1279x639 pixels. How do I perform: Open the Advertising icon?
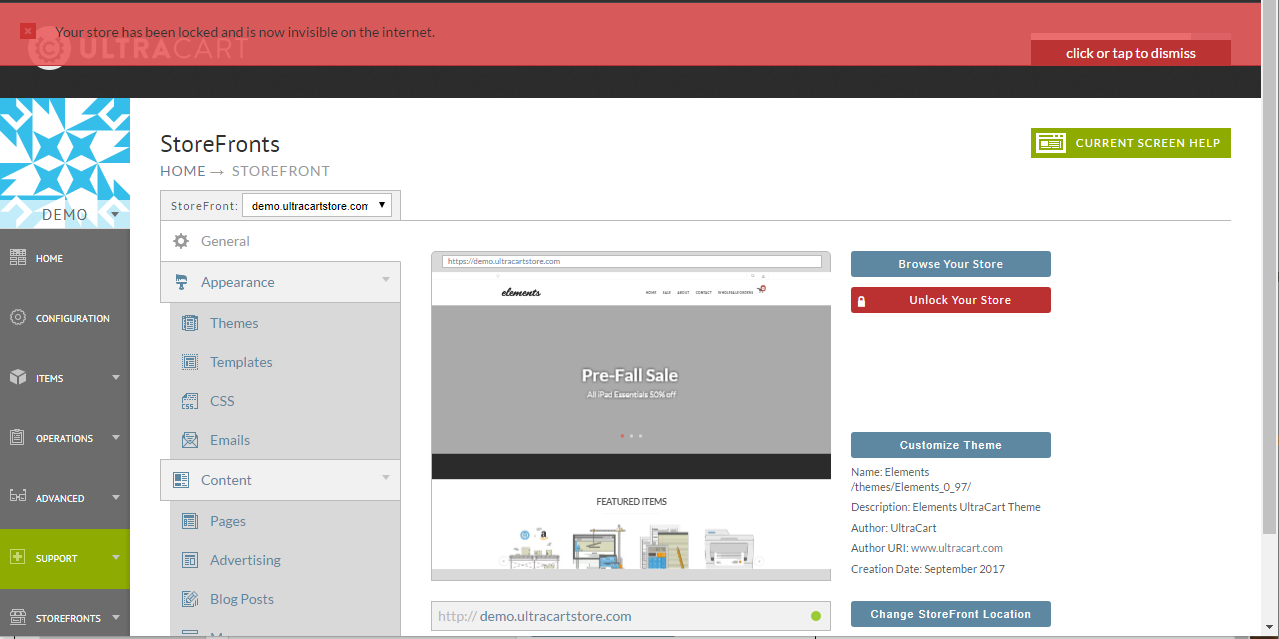point(189,560)
